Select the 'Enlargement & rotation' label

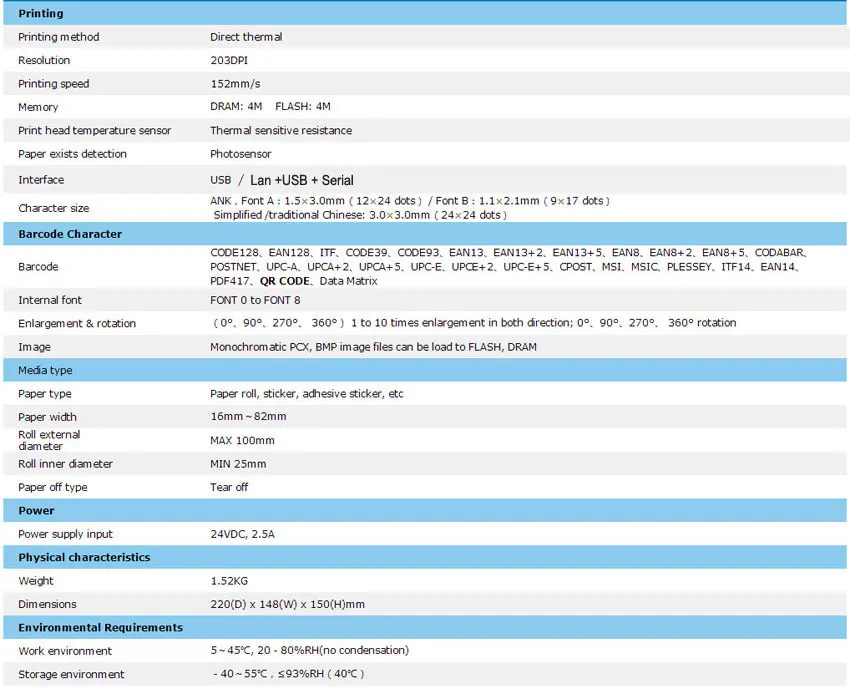click(77, 324)
